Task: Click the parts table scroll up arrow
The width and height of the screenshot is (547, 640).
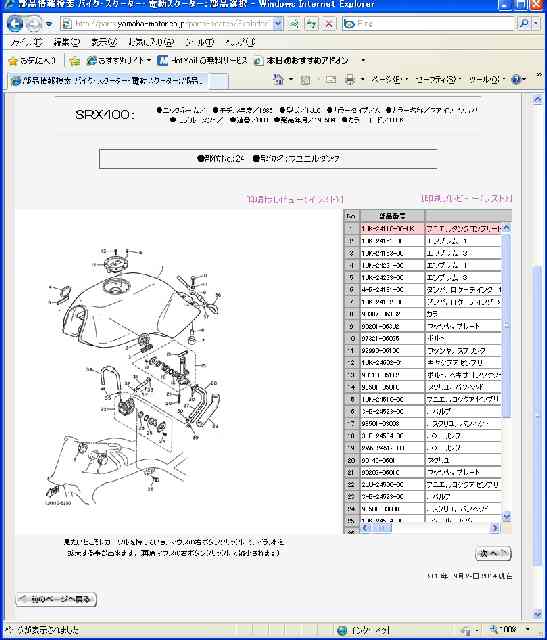Action: click(x=507, y=228)
